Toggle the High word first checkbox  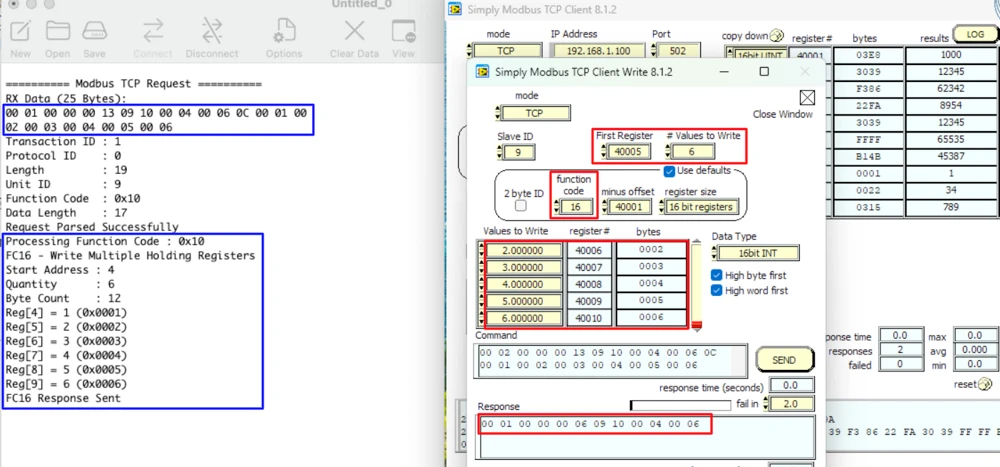(717, 290)
